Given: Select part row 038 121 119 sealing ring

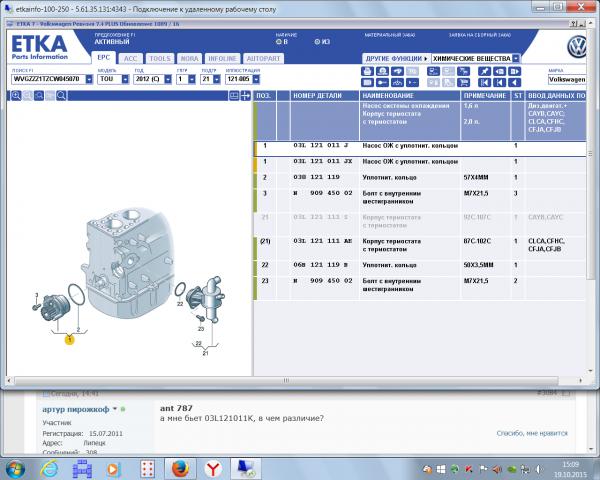Looking at the screenshot, I should tap(420, 180).
